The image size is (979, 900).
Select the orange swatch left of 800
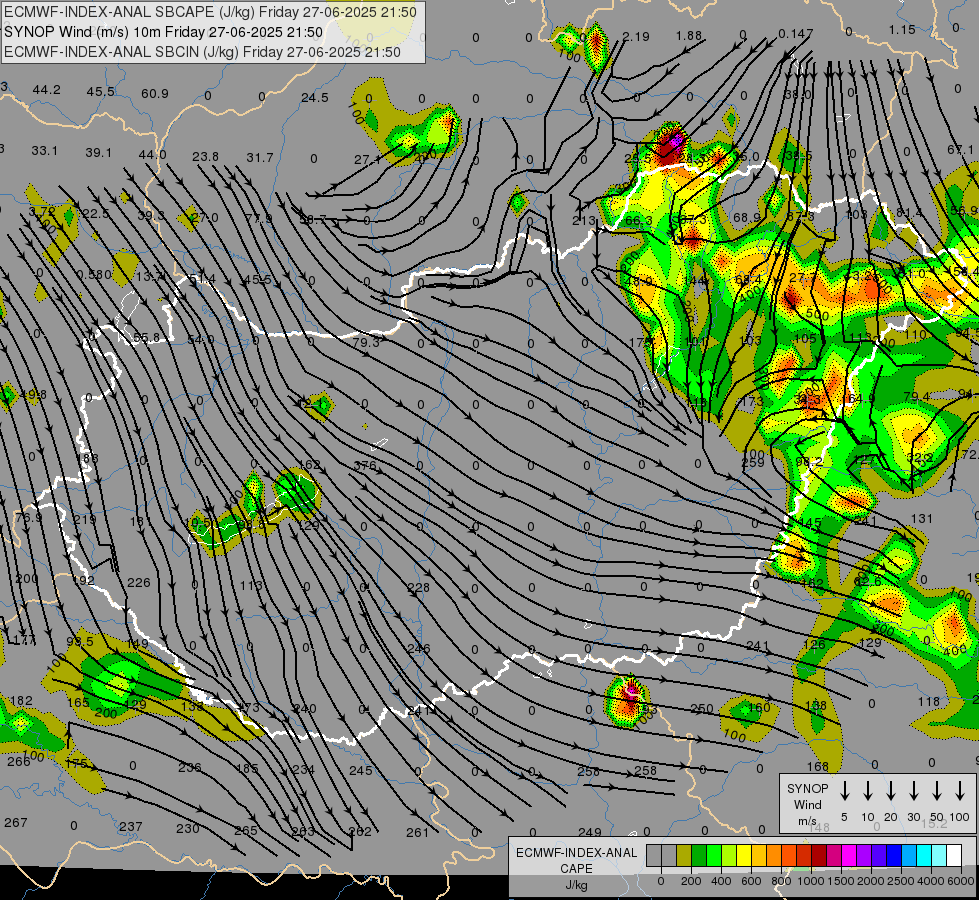click(x=774, y=856)
